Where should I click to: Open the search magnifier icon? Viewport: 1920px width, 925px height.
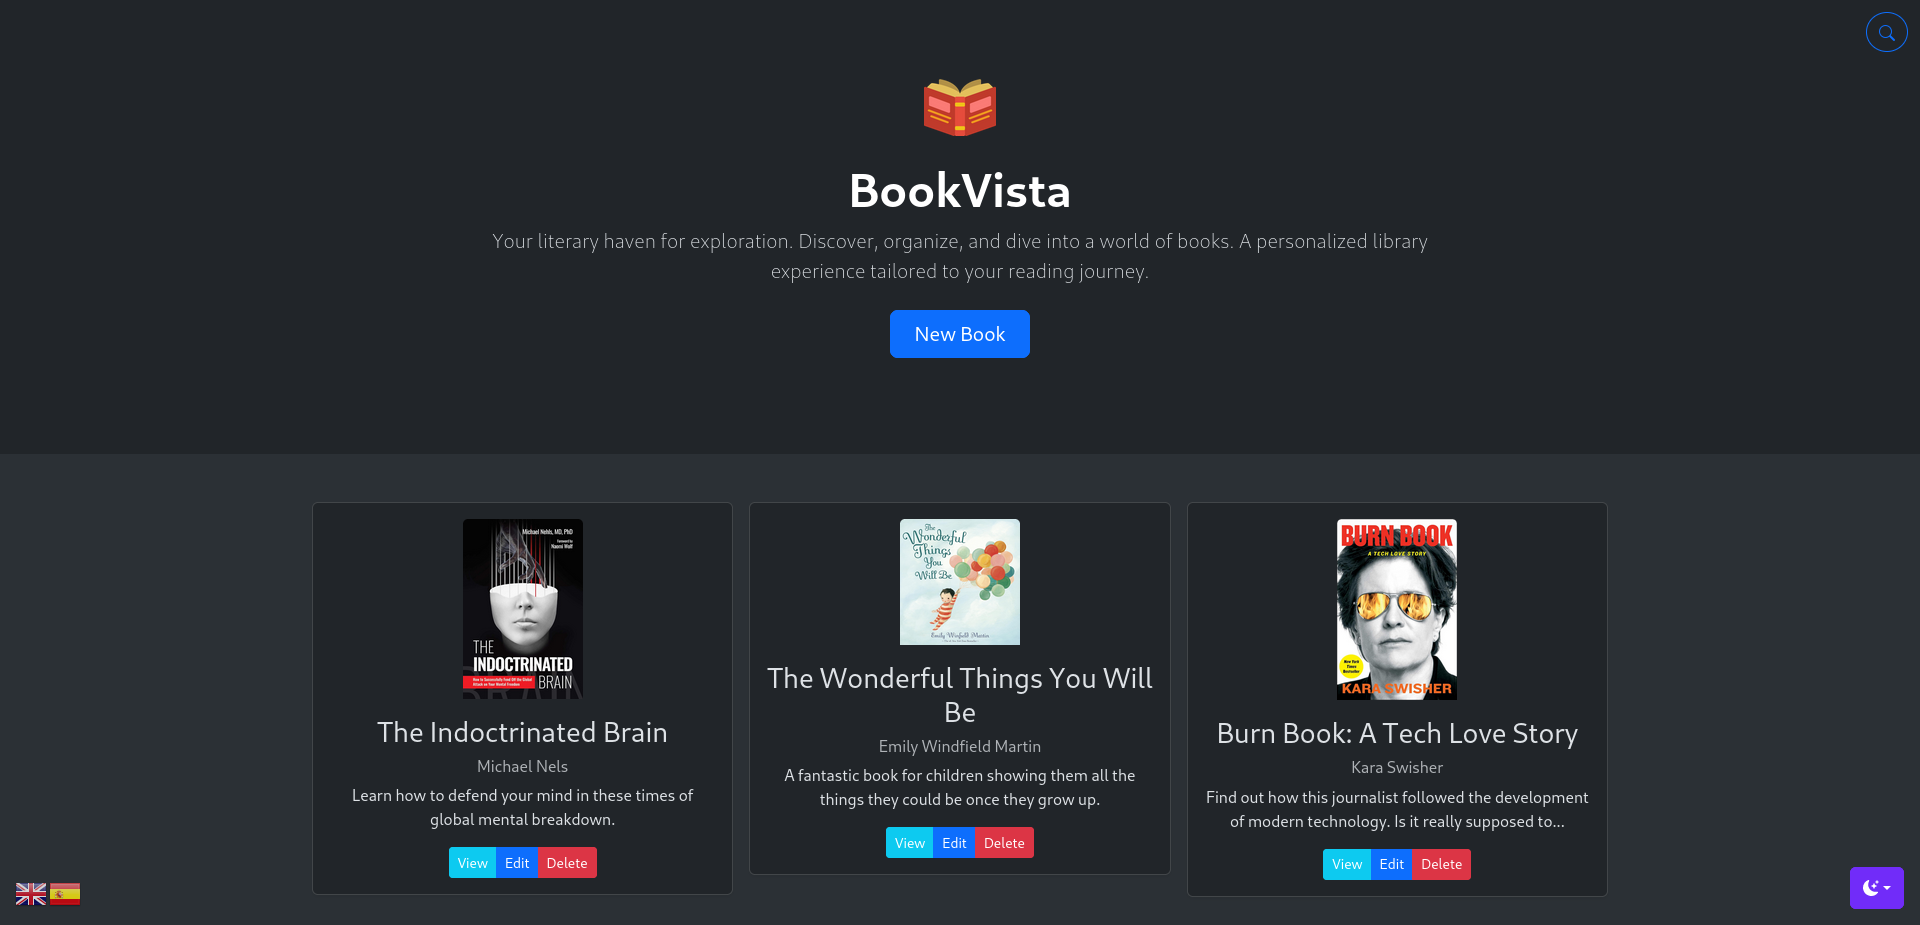coord(1886,32)
